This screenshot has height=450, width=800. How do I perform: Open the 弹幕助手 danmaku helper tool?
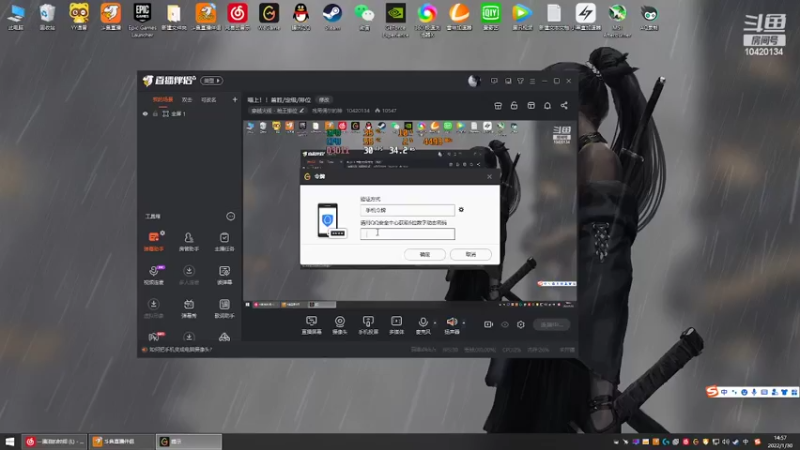(x=154, y=241)
